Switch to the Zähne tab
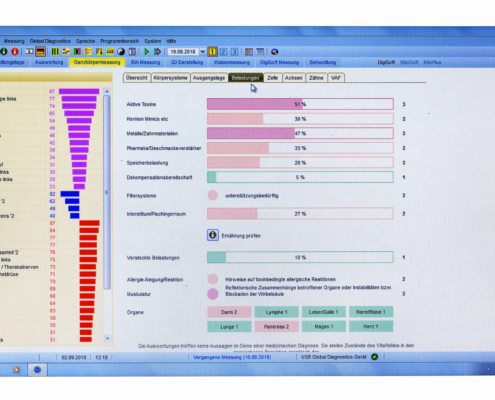Screen dimensions: 495x400 pyautogui.click(x=316, y=78)
